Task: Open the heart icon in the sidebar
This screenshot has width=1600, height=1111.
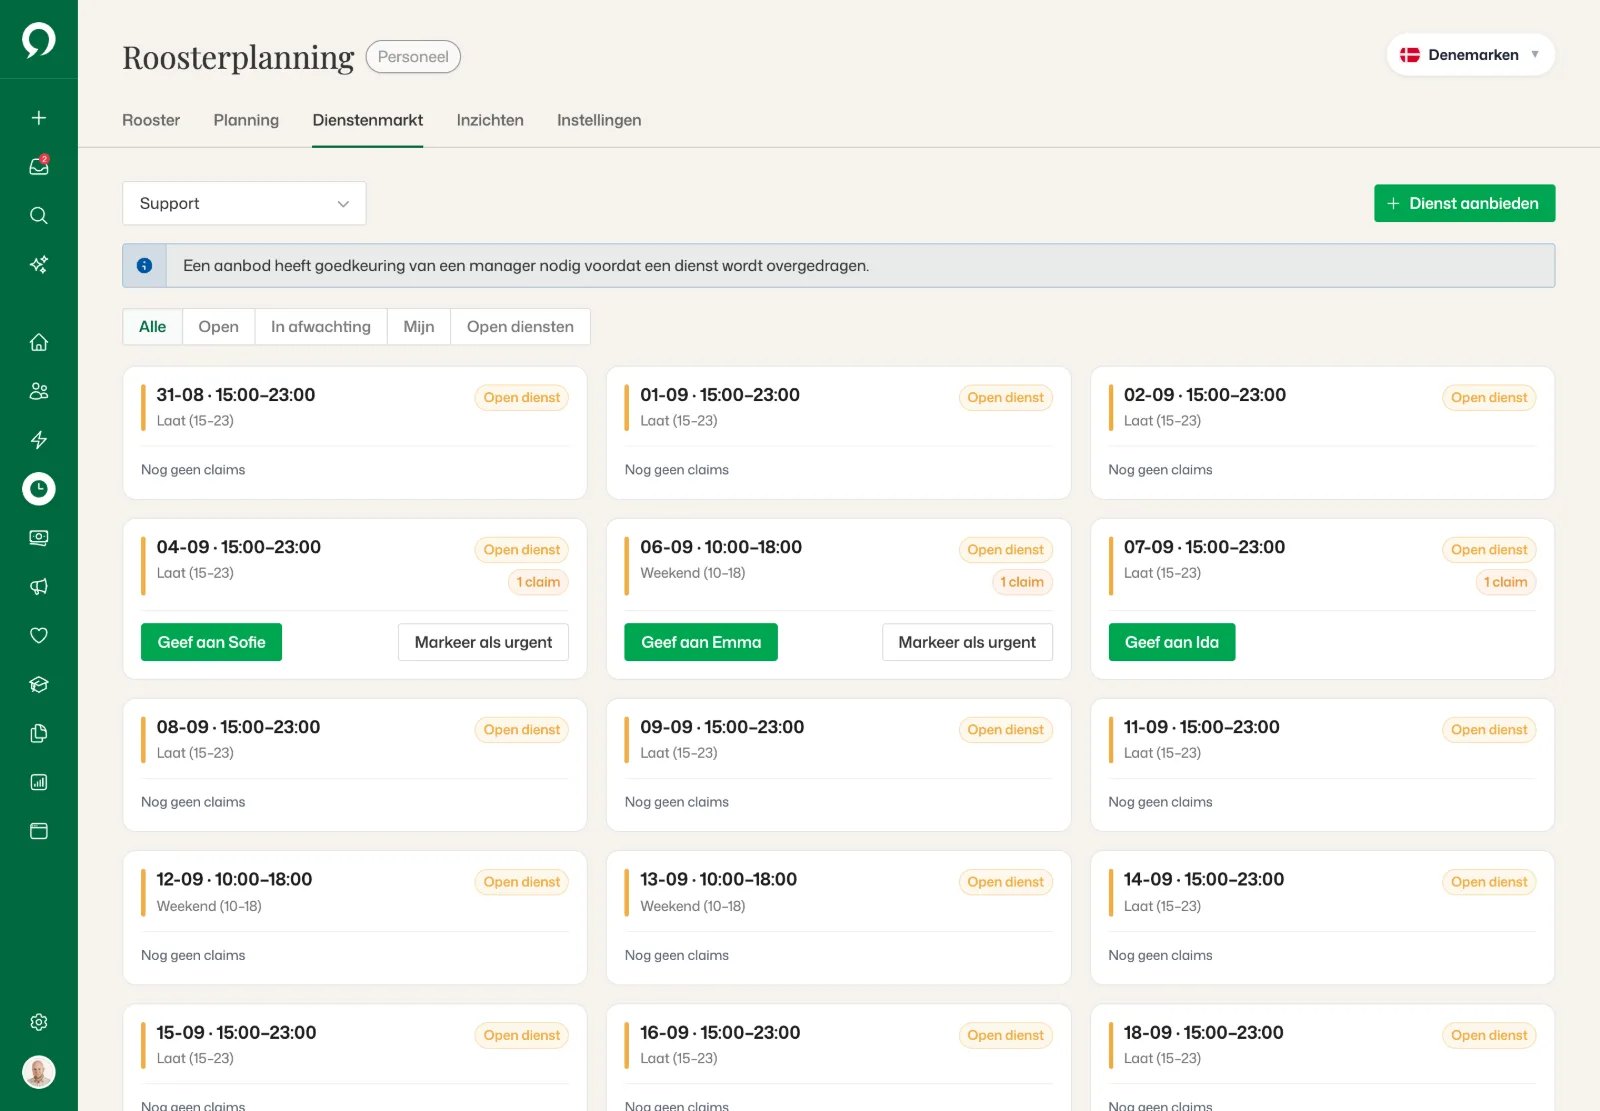Action: point(39,636)
